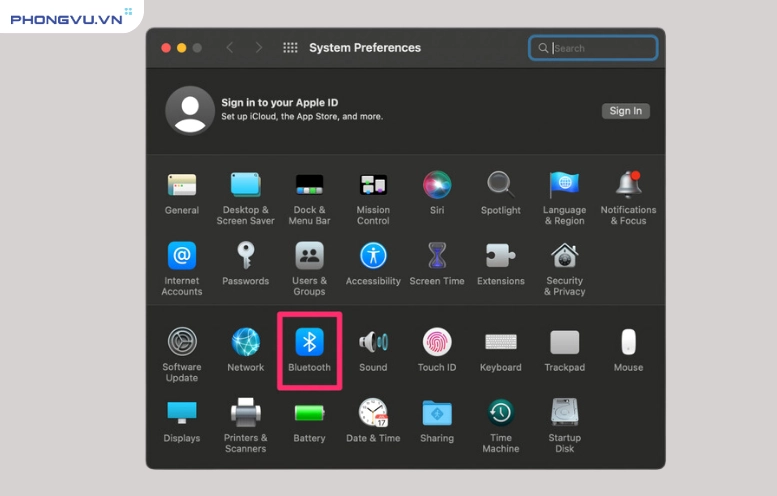Click the Search field
The height and width of the screenshot is (496, 777).
pos(600,48)
